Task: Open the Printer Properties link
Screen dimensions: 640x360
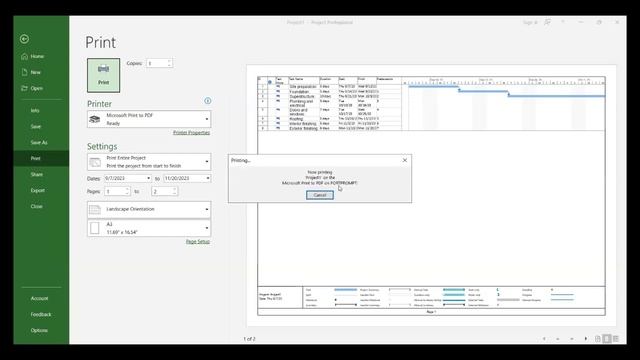Action: (191, 133)
